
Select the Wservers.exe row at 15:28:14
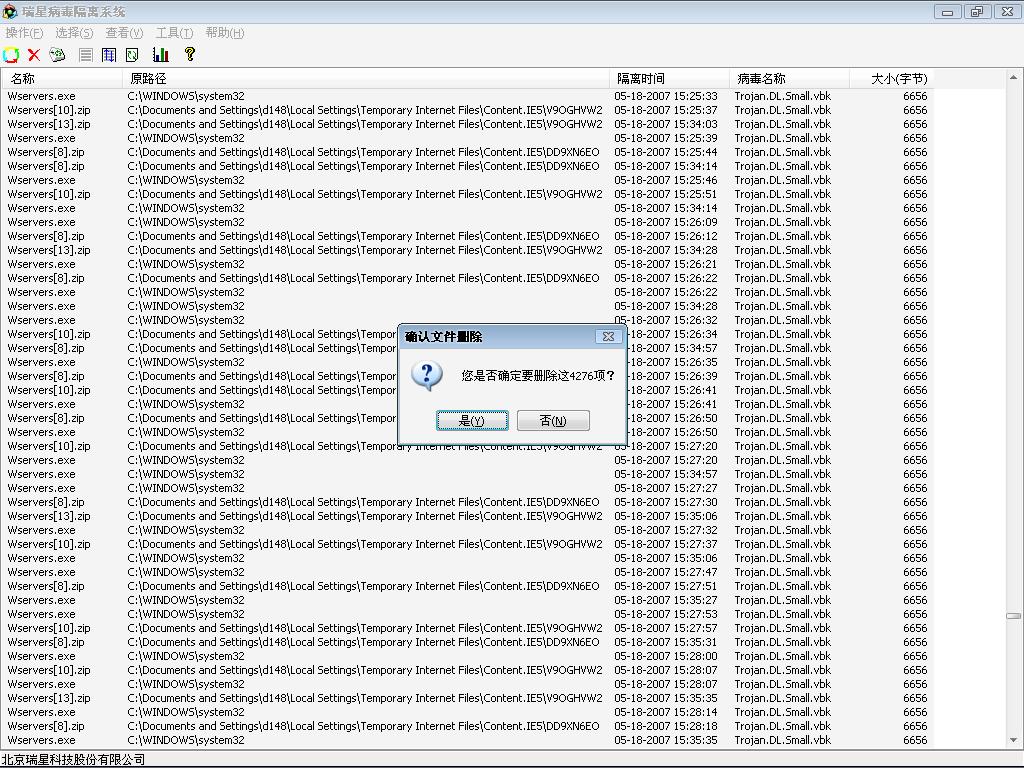click(467, 712)
